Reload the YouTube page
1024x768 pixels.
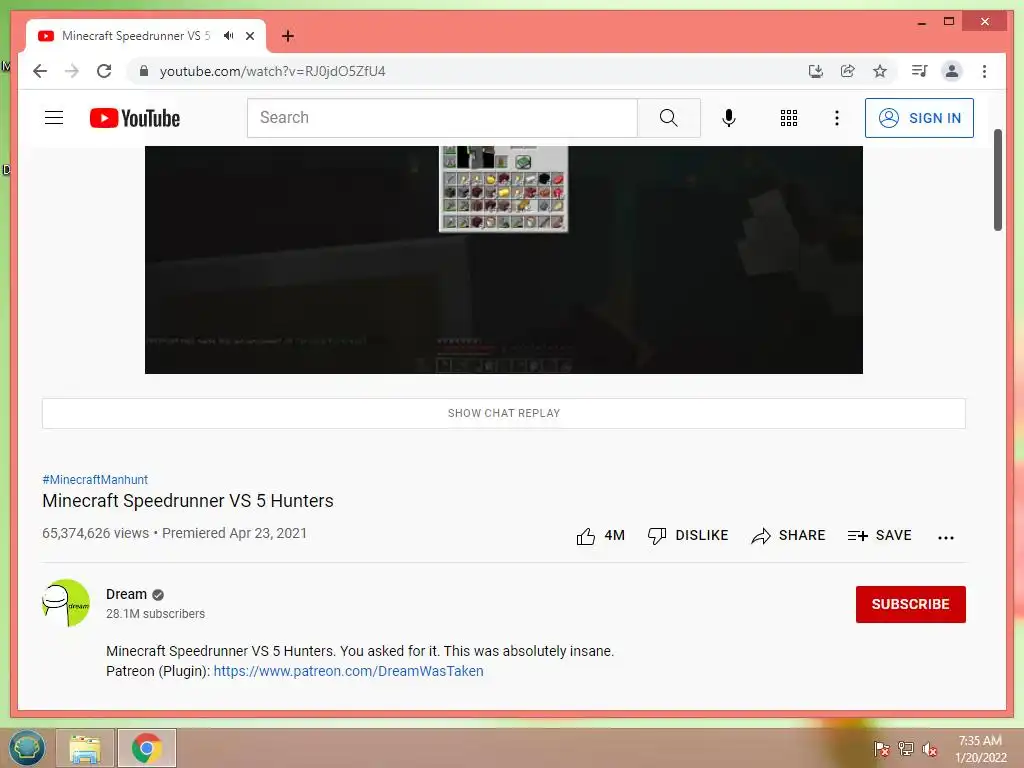point(104,71)
